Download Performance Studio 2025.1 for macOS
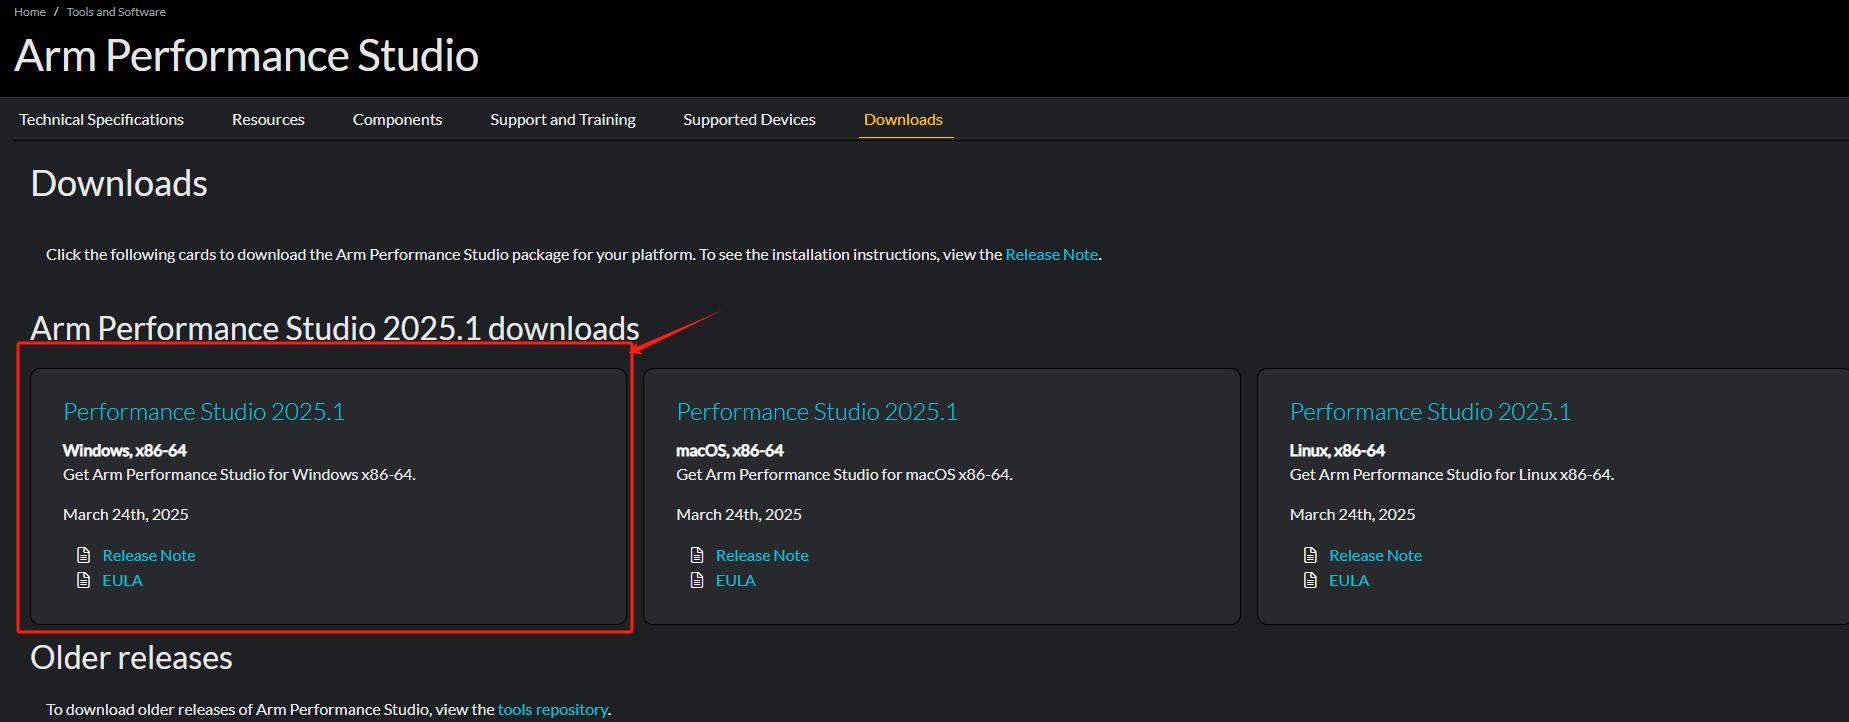The image size is (1849, 722). [x=817, y=411]
